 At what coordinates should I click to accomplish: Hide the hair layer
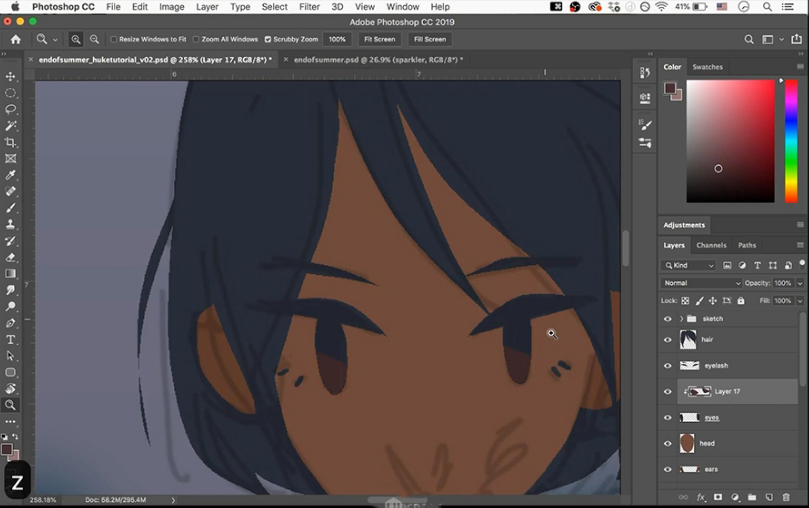click(x=668, y=340)
